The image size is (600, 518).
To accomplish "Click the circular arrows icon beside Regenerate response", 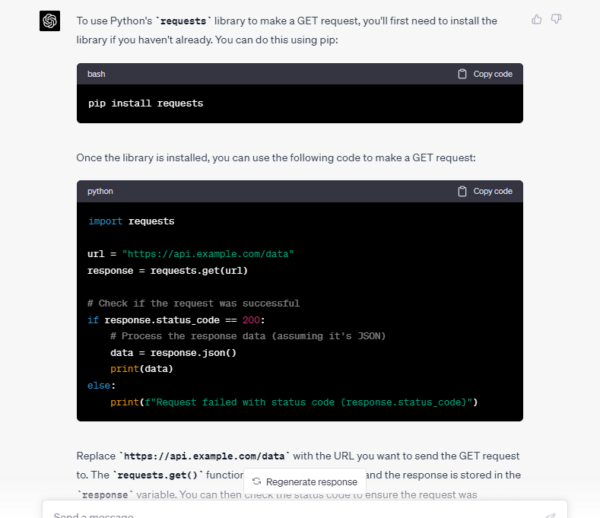I will (x=257, y=482).
